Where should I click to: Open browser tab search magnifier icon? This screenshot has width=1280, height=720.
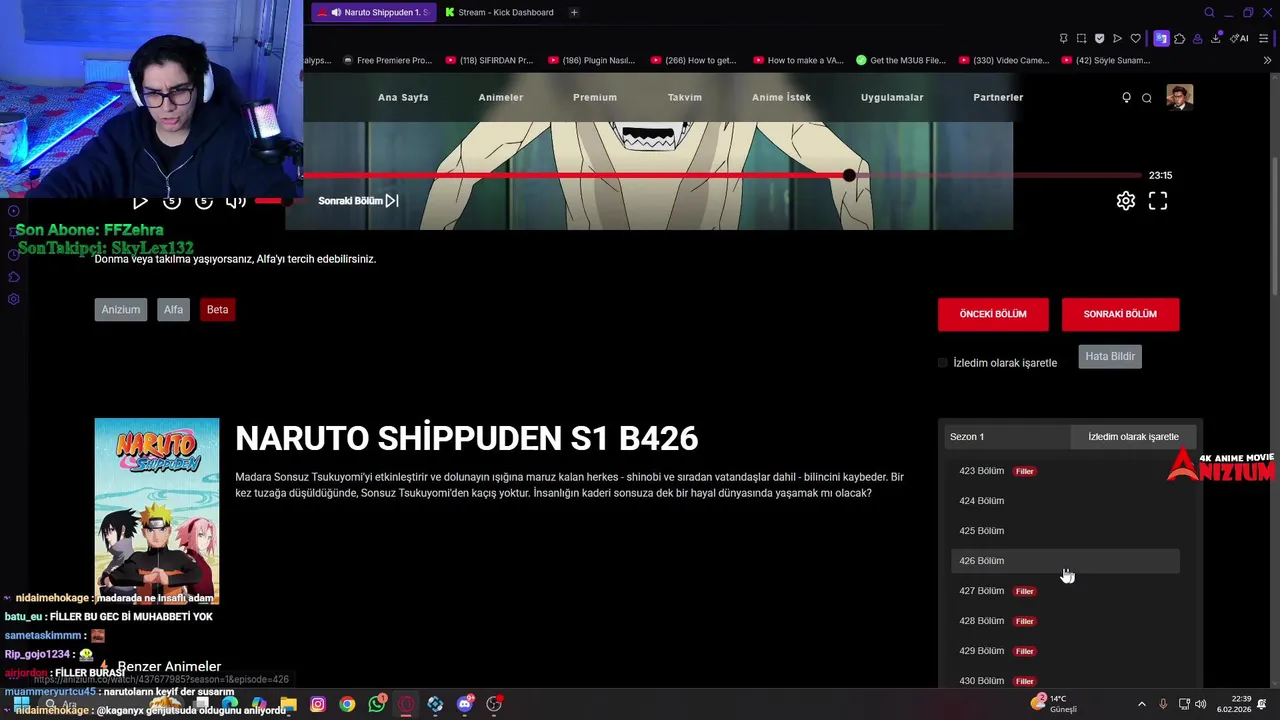click(x=1209, y=12)
